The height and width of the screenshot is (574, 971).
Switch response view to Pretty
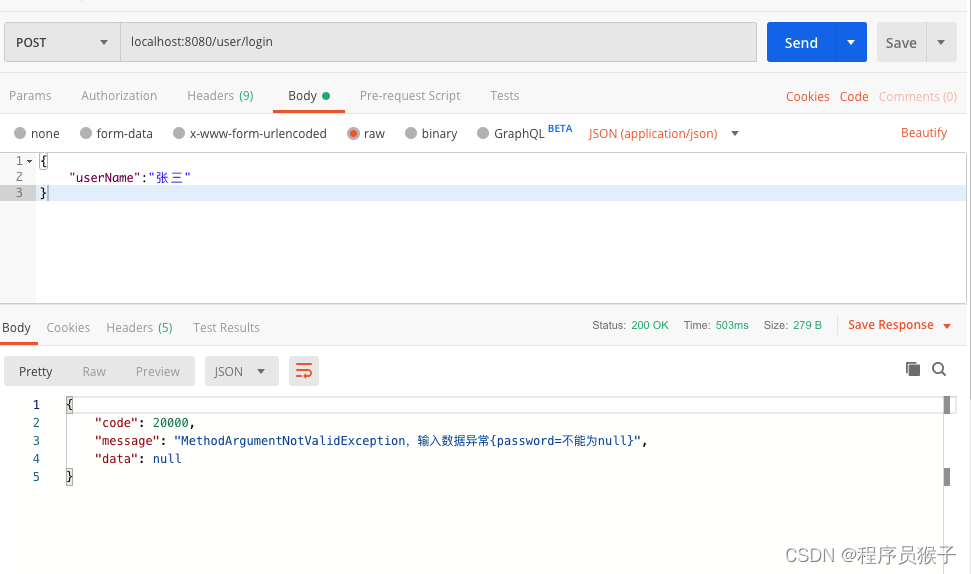coord(35,372)
